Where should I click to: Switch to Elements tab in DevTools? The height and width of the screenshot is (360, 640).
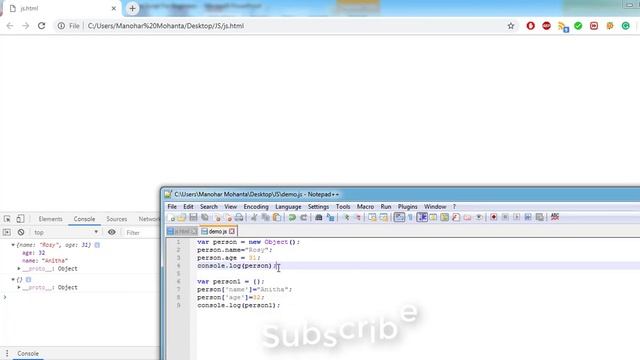point(51,219)
